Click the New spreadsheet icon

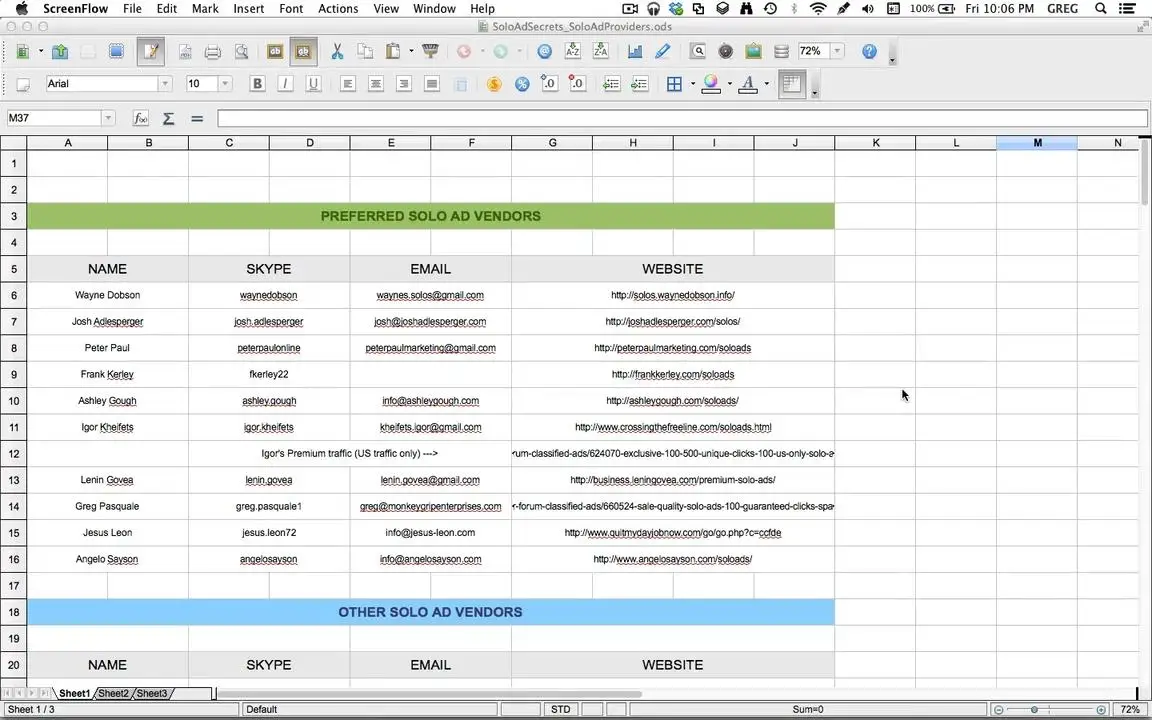(x=24, y=51)
